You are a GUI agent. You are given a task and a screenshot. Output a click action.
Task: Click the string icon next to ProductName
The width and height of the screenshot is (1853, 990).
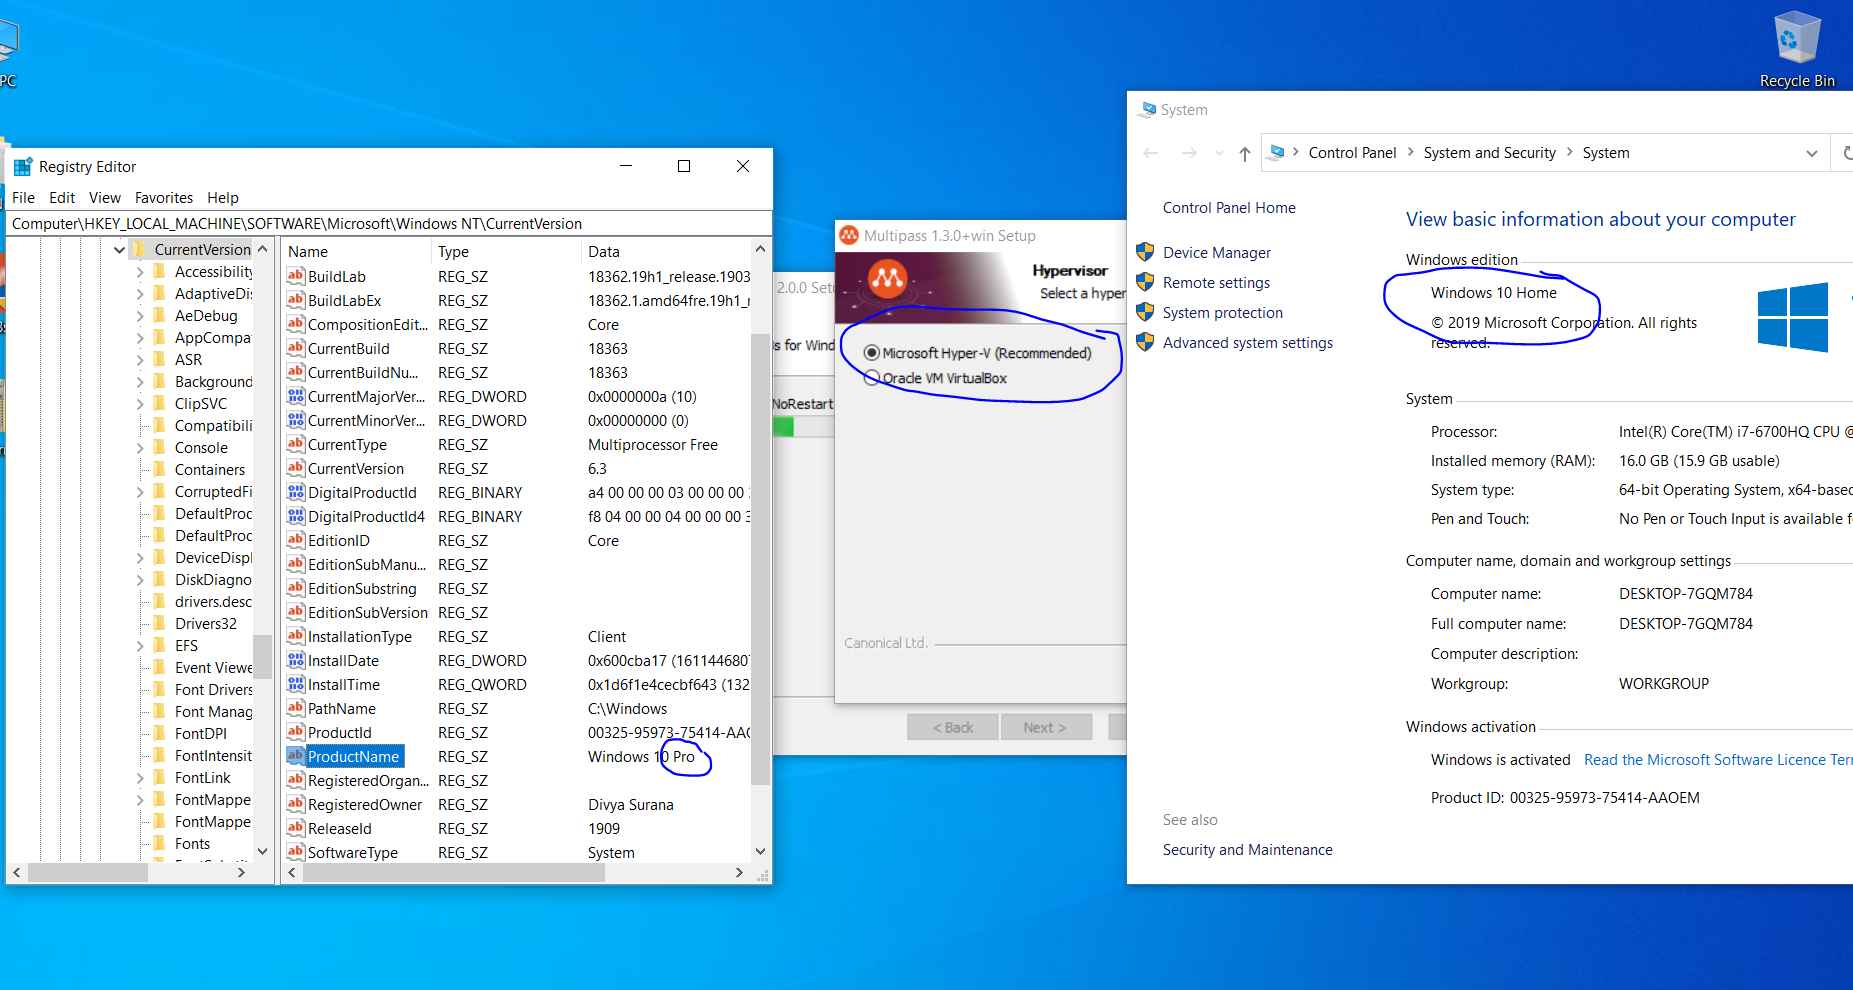click(294, 756)
